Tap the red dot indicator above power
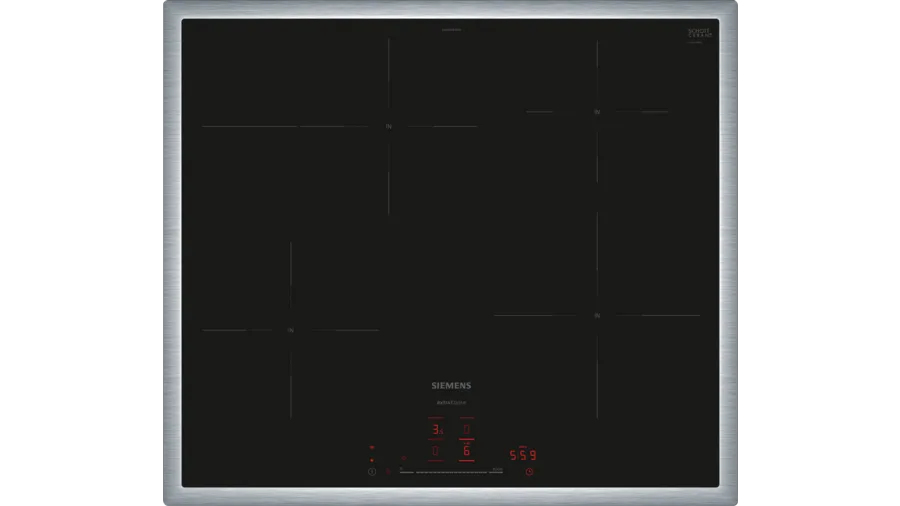Image resolution: width=900 pixels, height=506 pixels. pyautogui.click(x=371, y=460)
